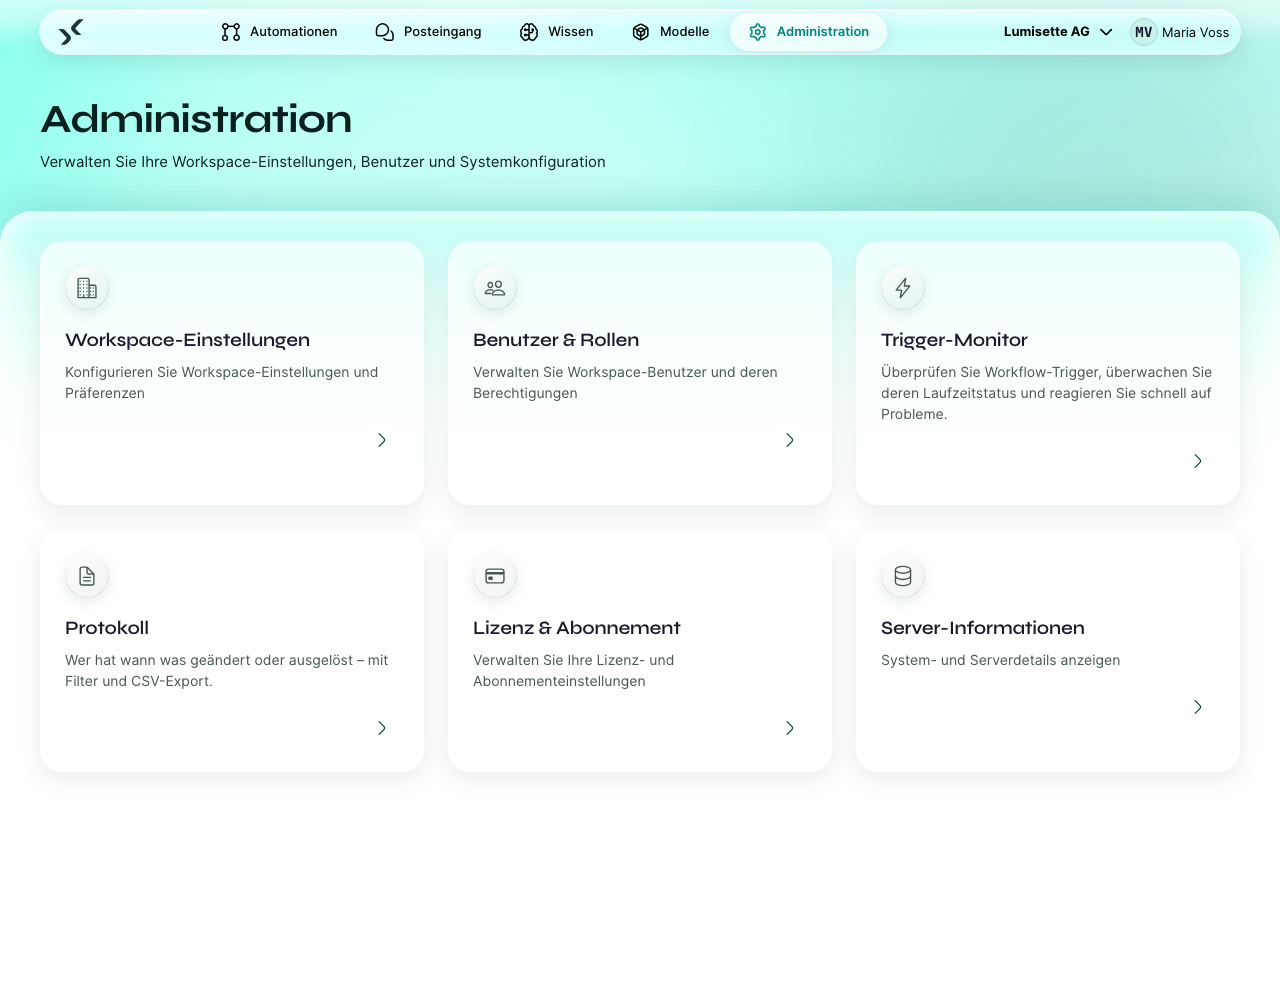The image size is (1280, 1000).
Task: Select the Administration nav label
Action: coord(823,32)
